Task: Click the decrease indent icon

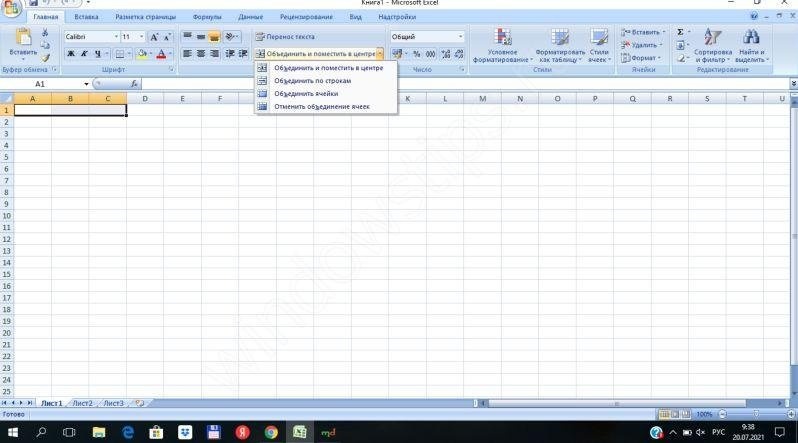Action: coord(230,53)
